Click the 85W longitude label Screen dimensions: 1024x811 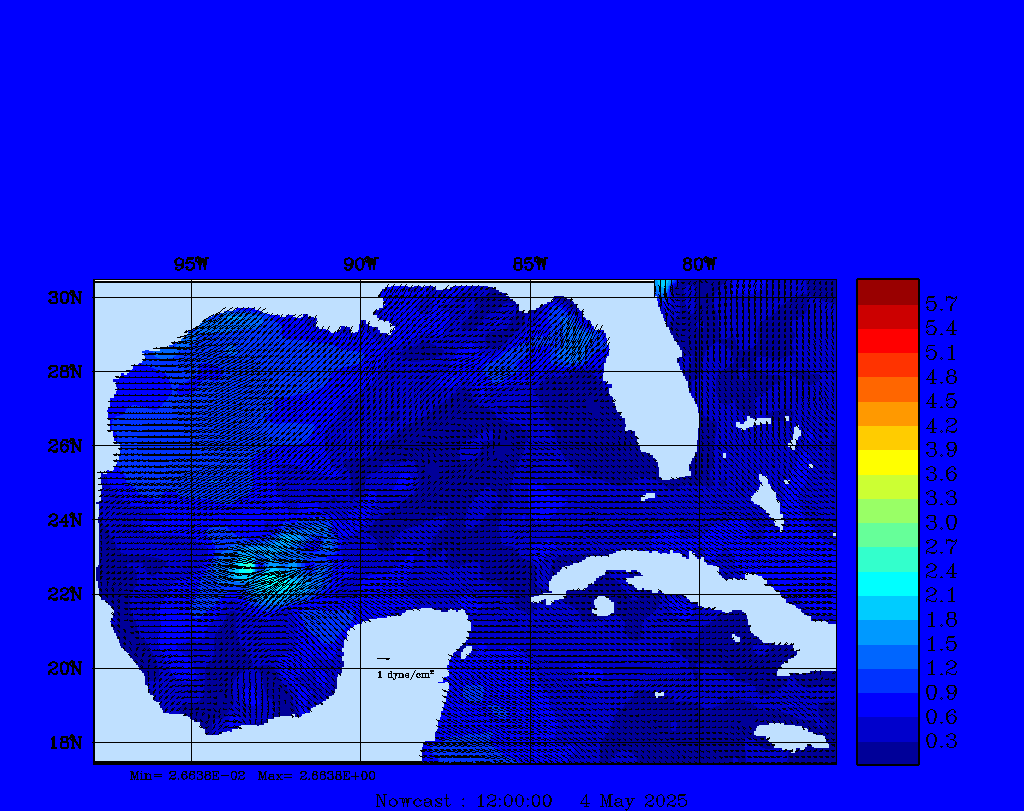point(530,264)
